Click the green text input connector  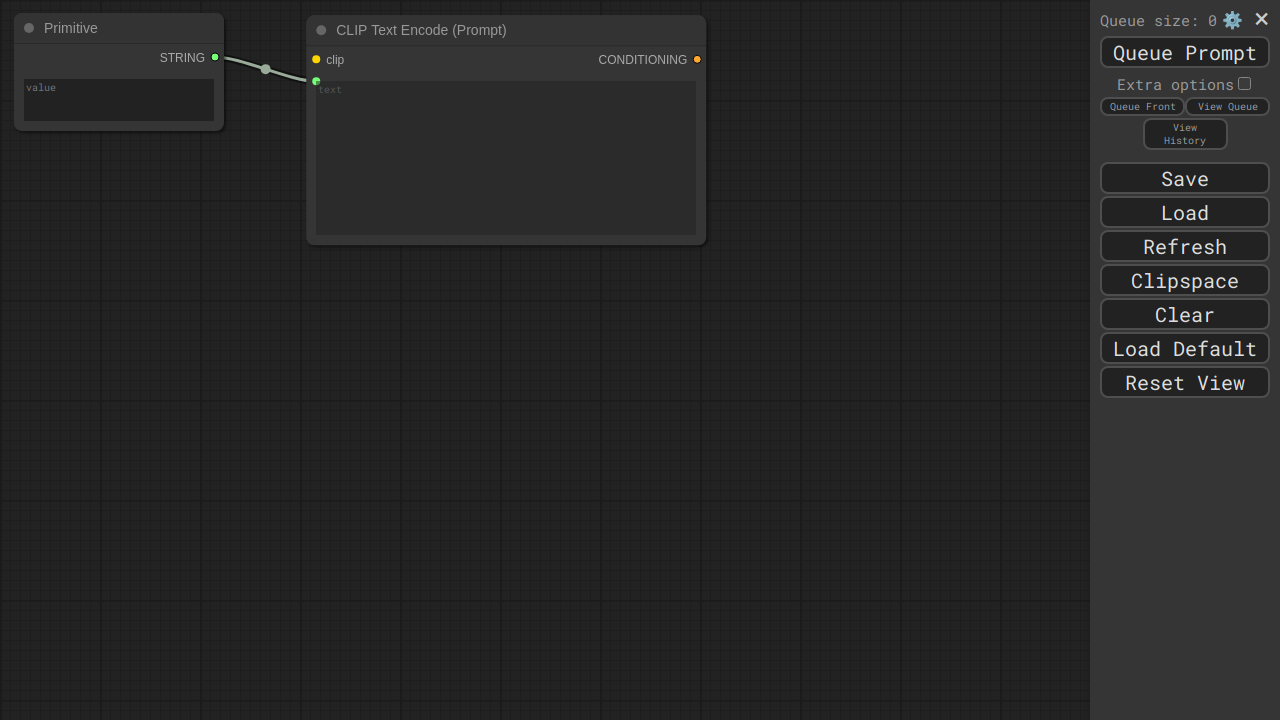click(x=316, y=81)
